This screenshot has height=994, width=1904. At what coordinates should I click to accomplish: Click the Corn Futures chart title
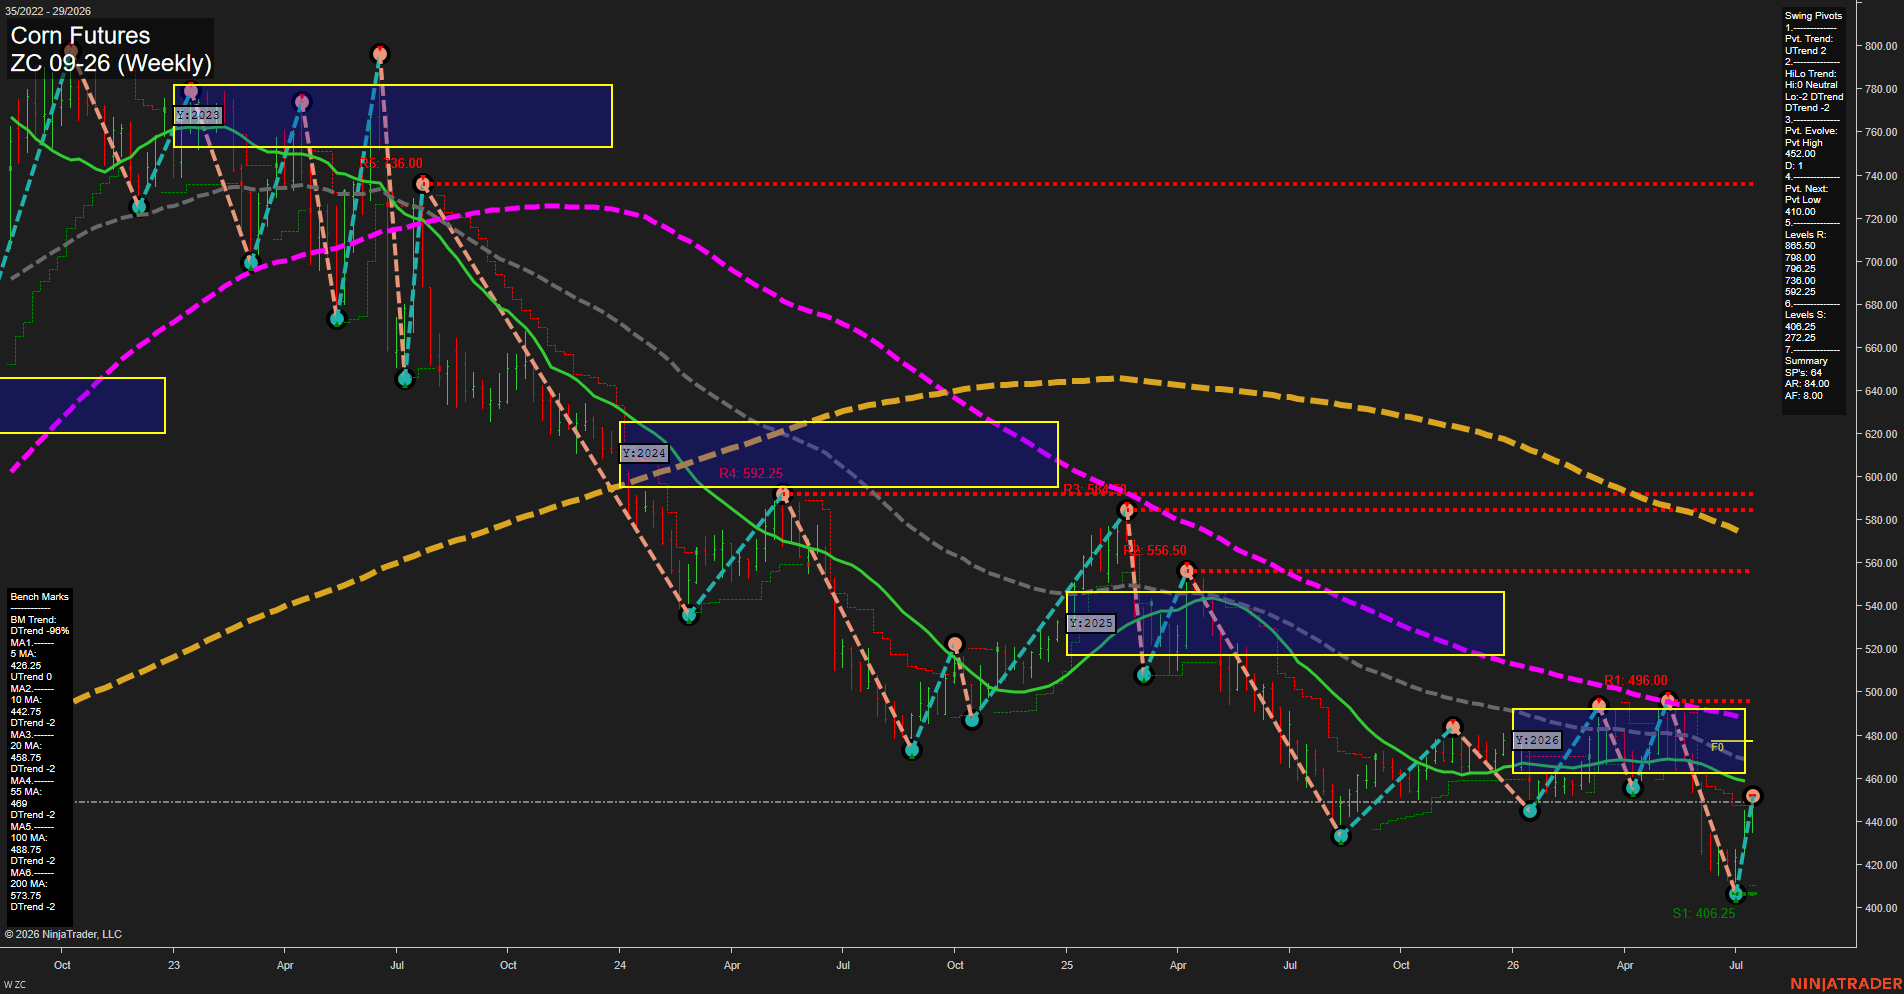[x=80, y=36]
